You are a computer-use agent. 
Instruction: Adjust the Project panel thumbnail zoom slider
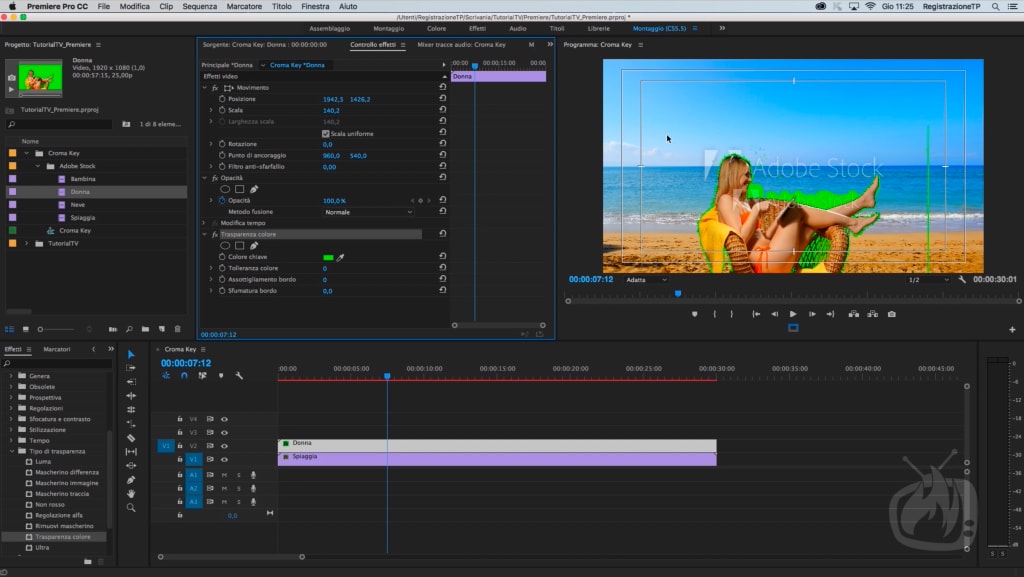pos(40,329)
